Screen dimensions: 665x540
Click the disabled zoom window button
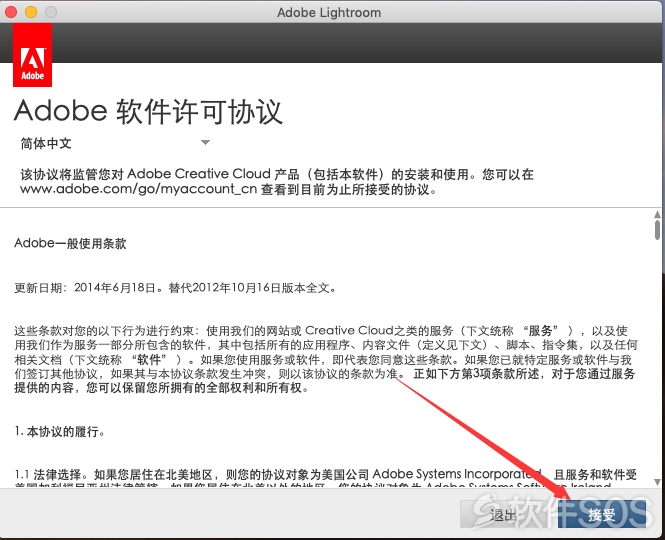[51, 12]
